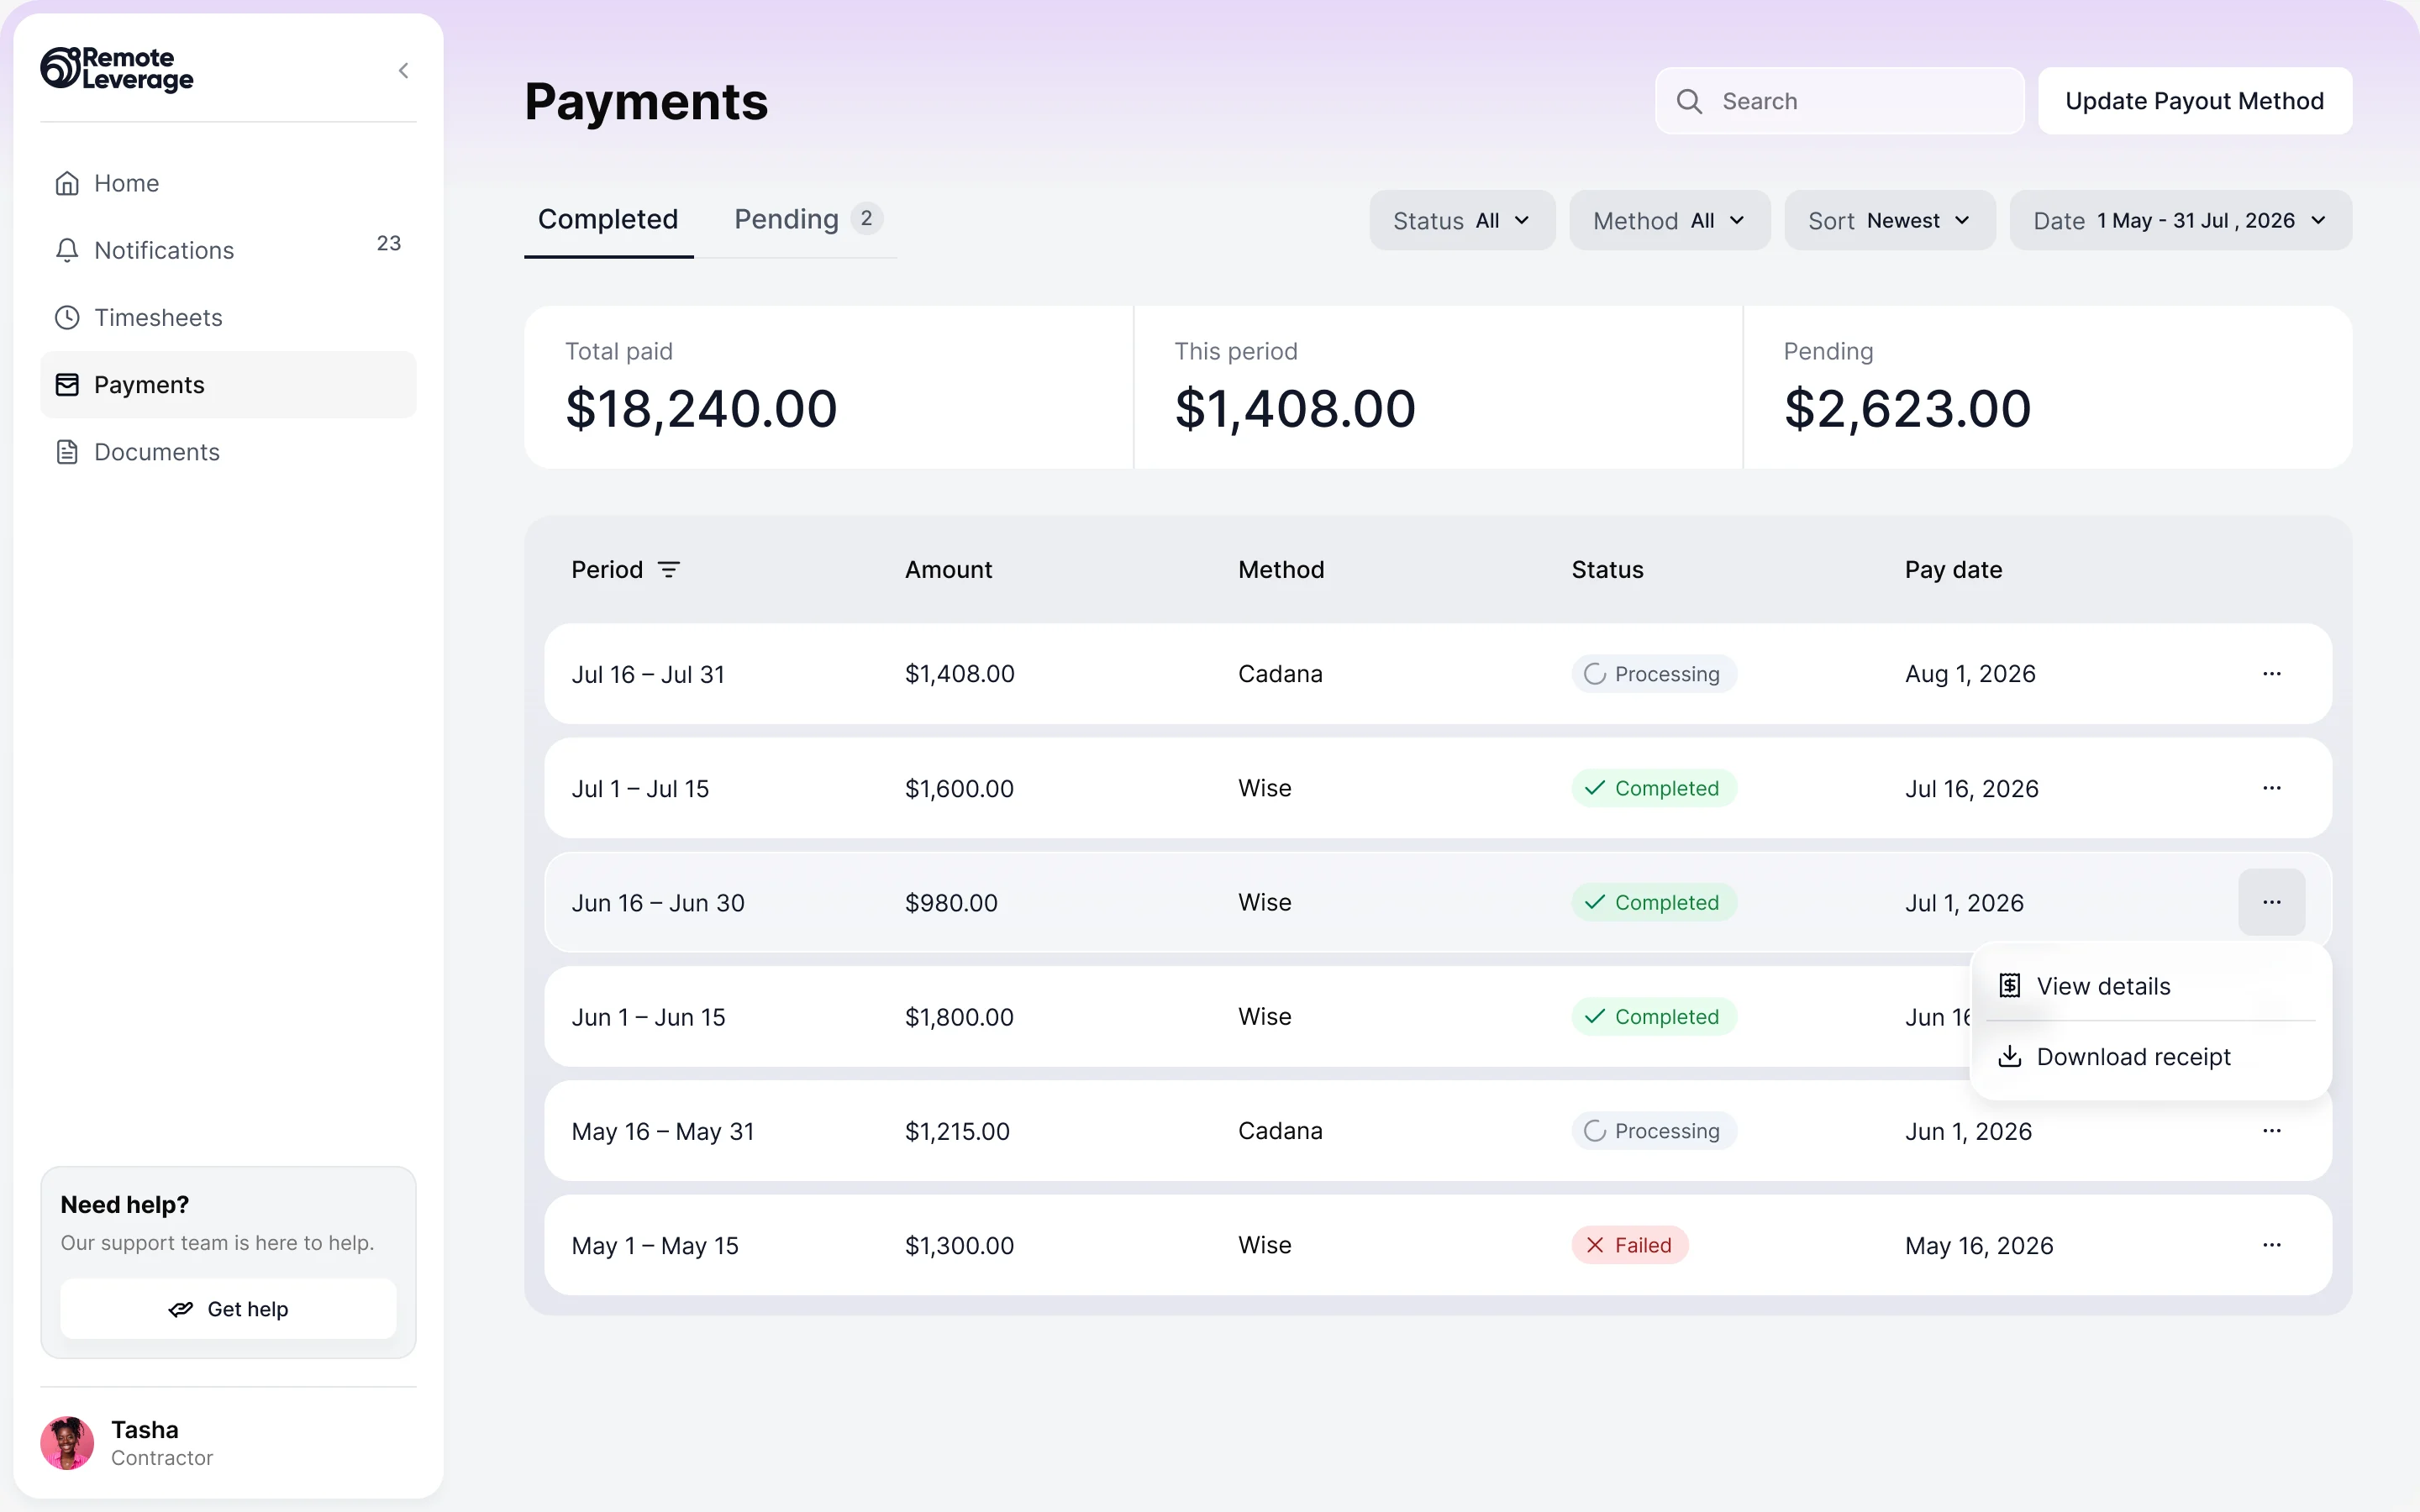Open the Method filter dropdown
Image resolution: width=2420 pixels, height=1512 pixels.
[x=1669, y=220]
